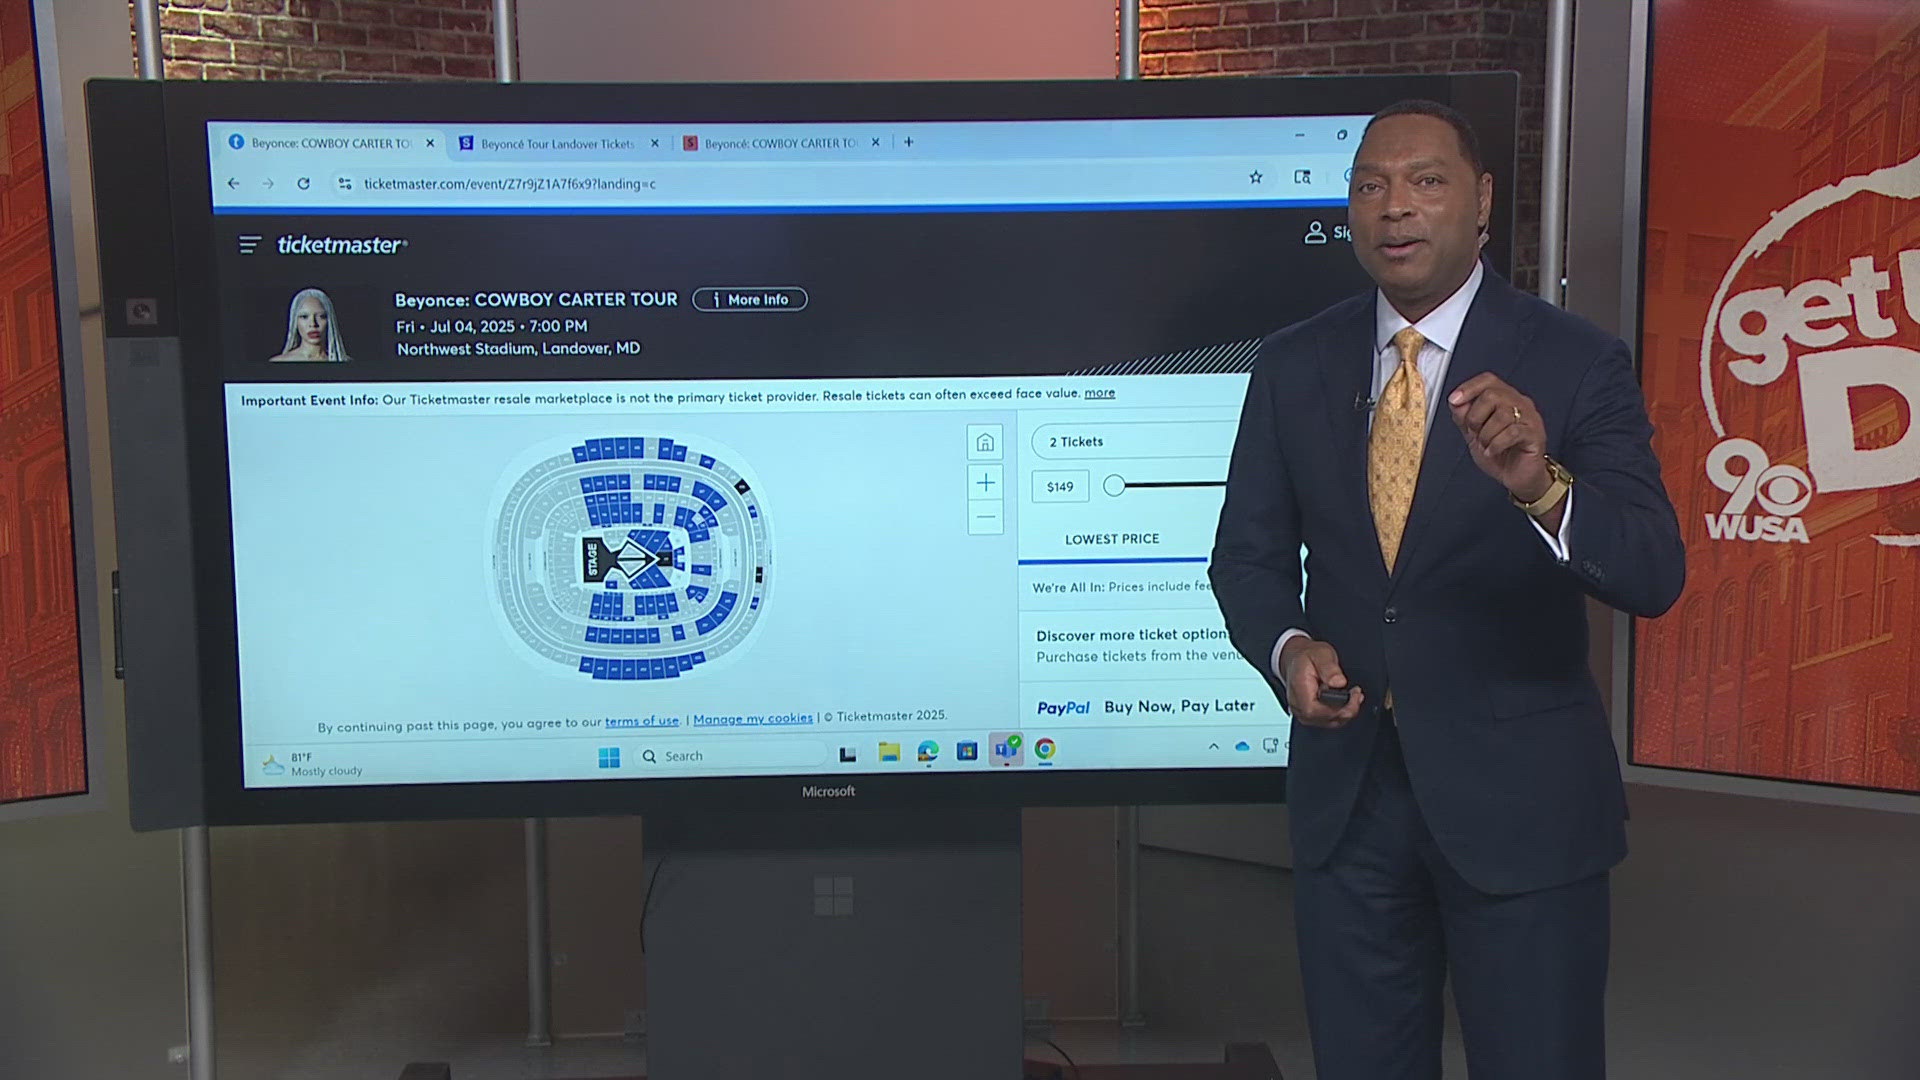Close the third Beyoncé: COWBOY CARTER tab
Screen dimensions: 1920x1080
coord(876,143)
